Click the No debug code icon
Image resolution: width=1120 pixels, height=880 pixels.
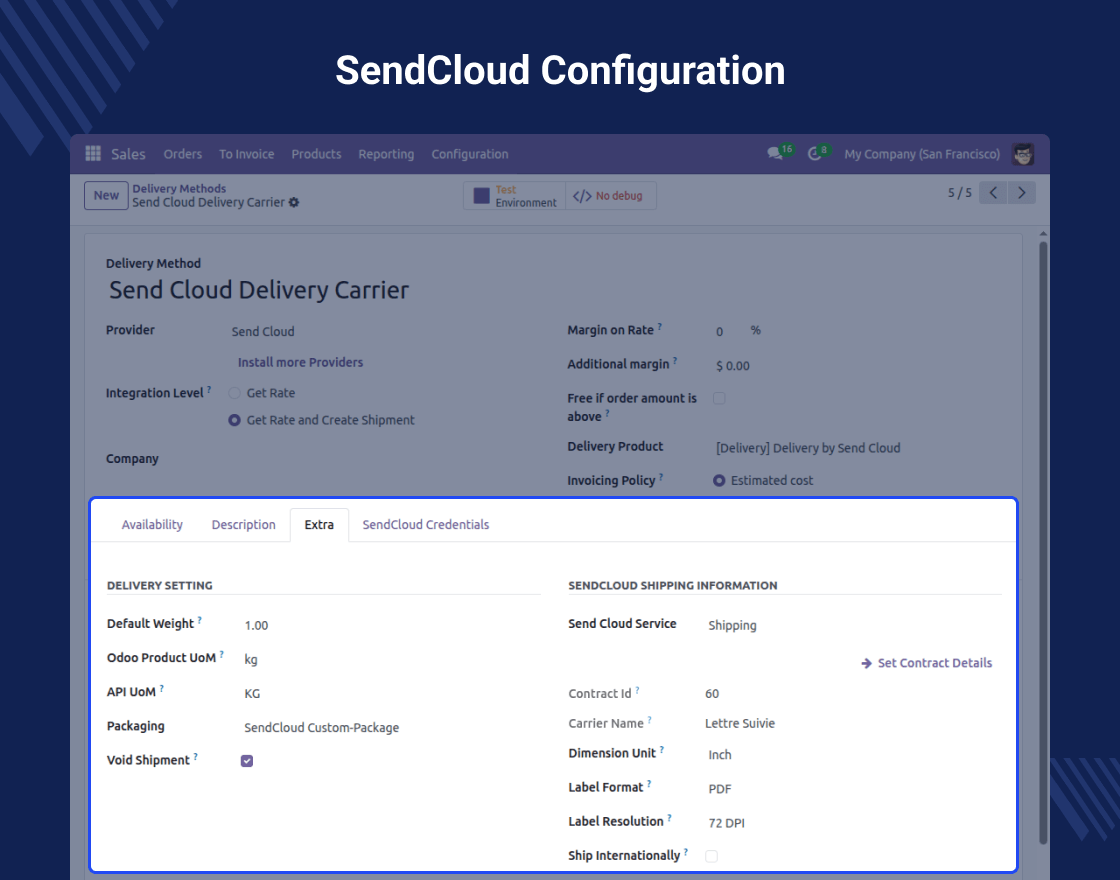(x=582, y=196)
